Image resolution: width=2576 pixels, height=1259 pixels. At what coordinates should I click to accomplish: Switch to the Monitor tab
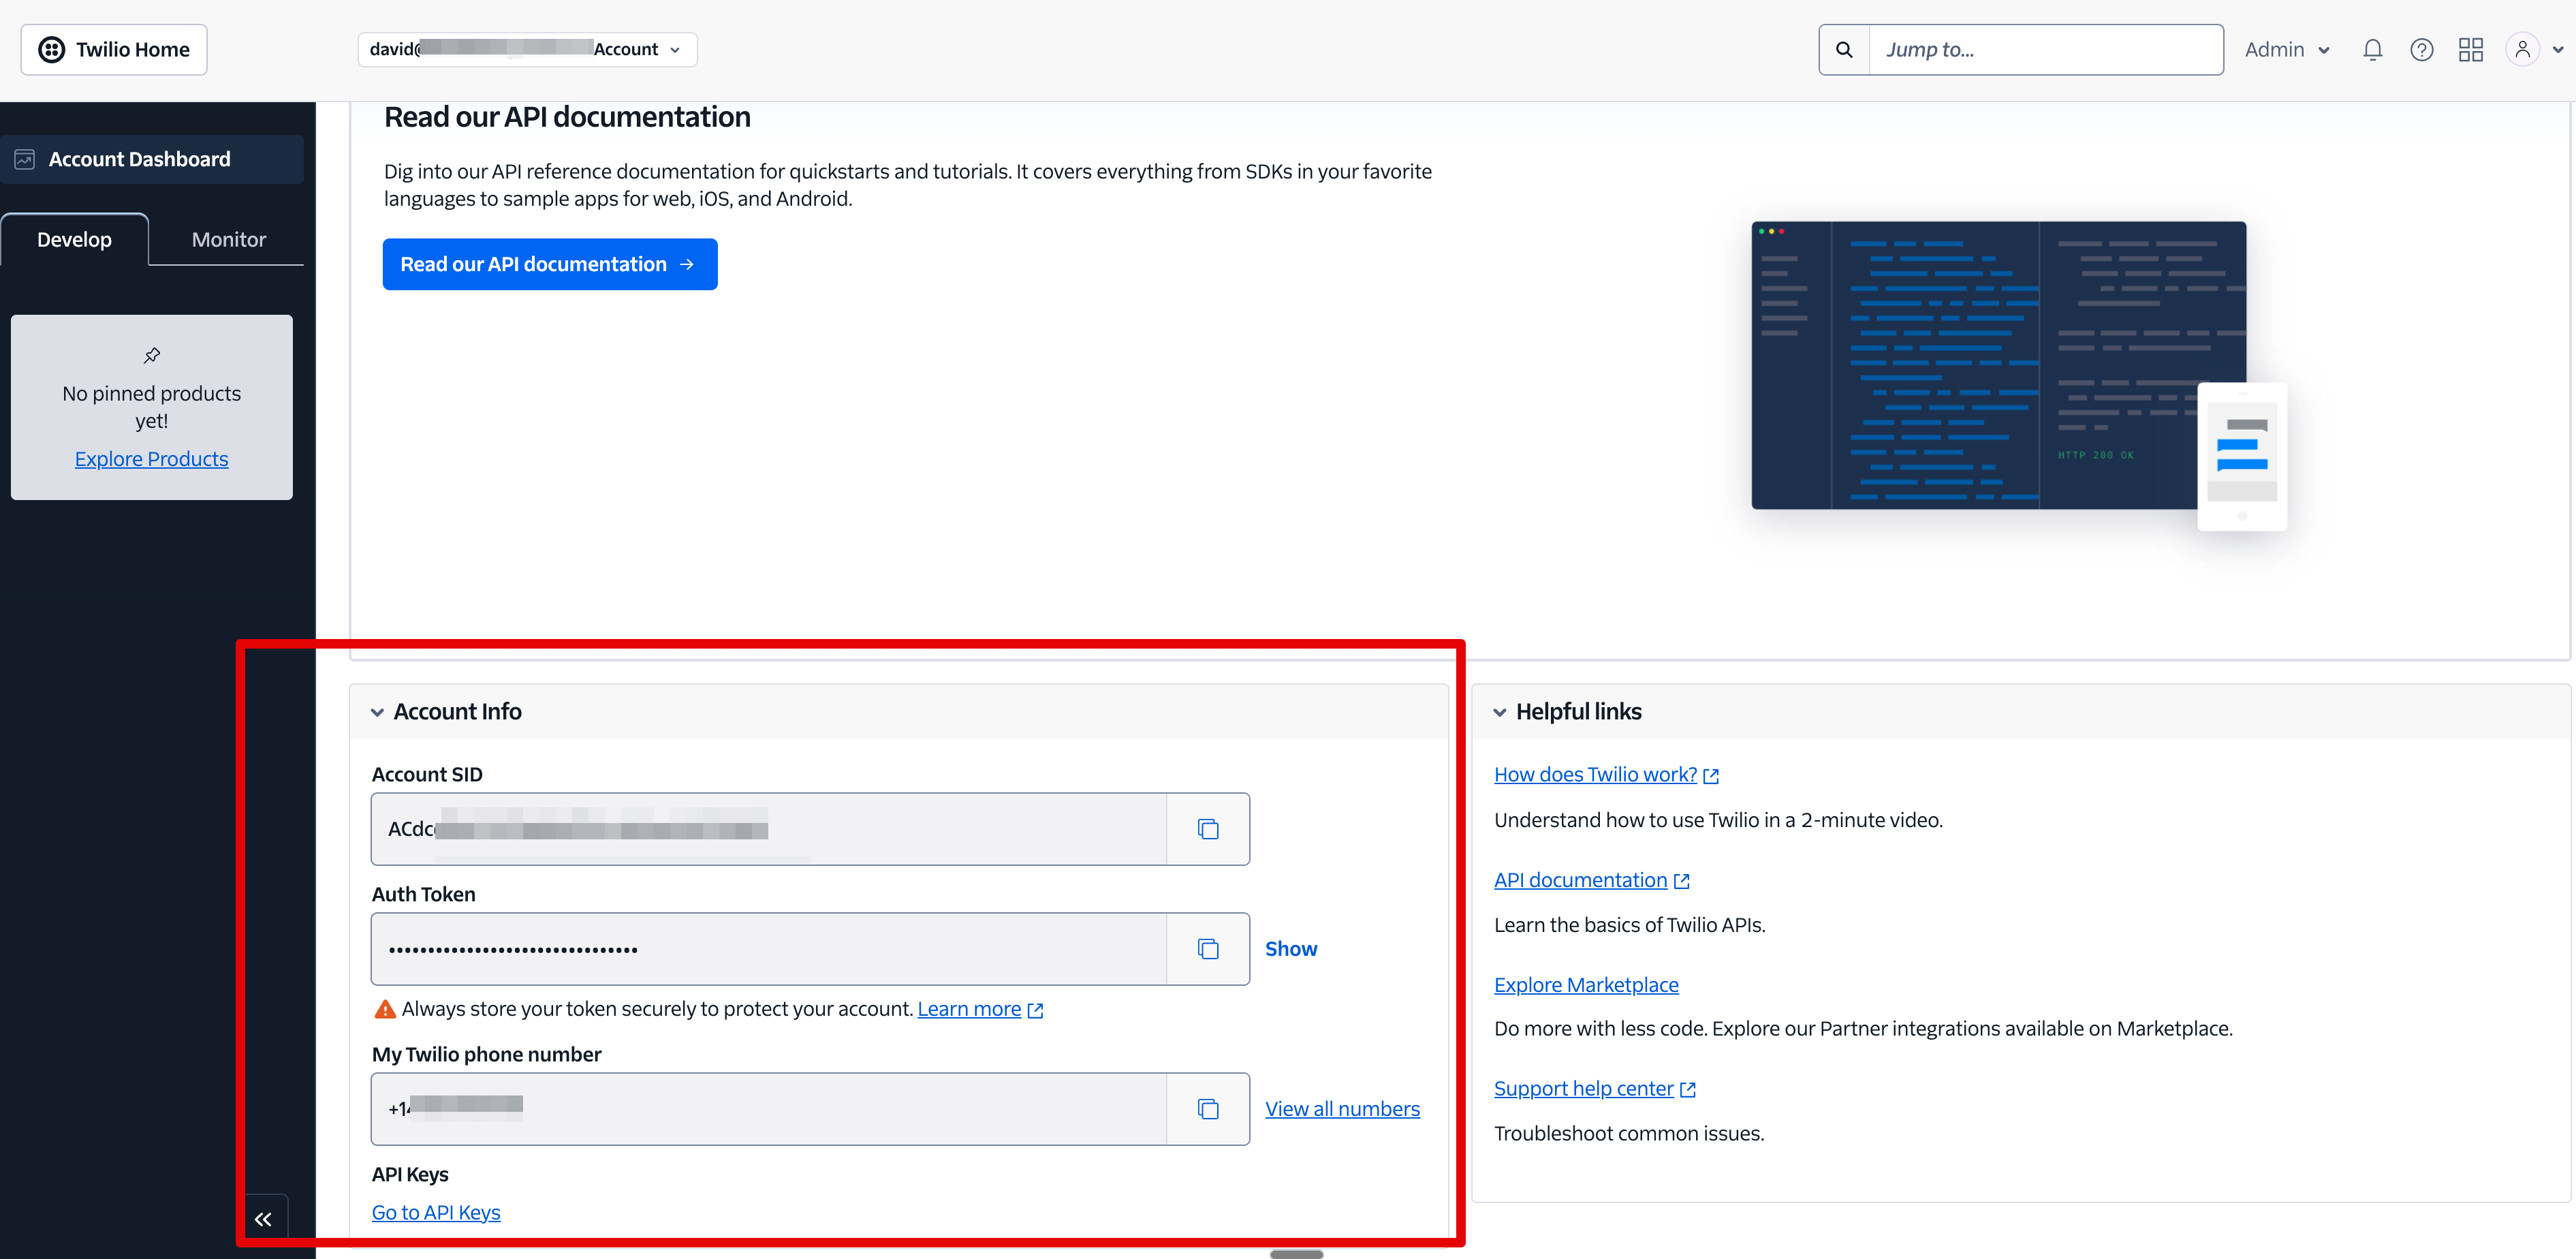coord(229,239)
